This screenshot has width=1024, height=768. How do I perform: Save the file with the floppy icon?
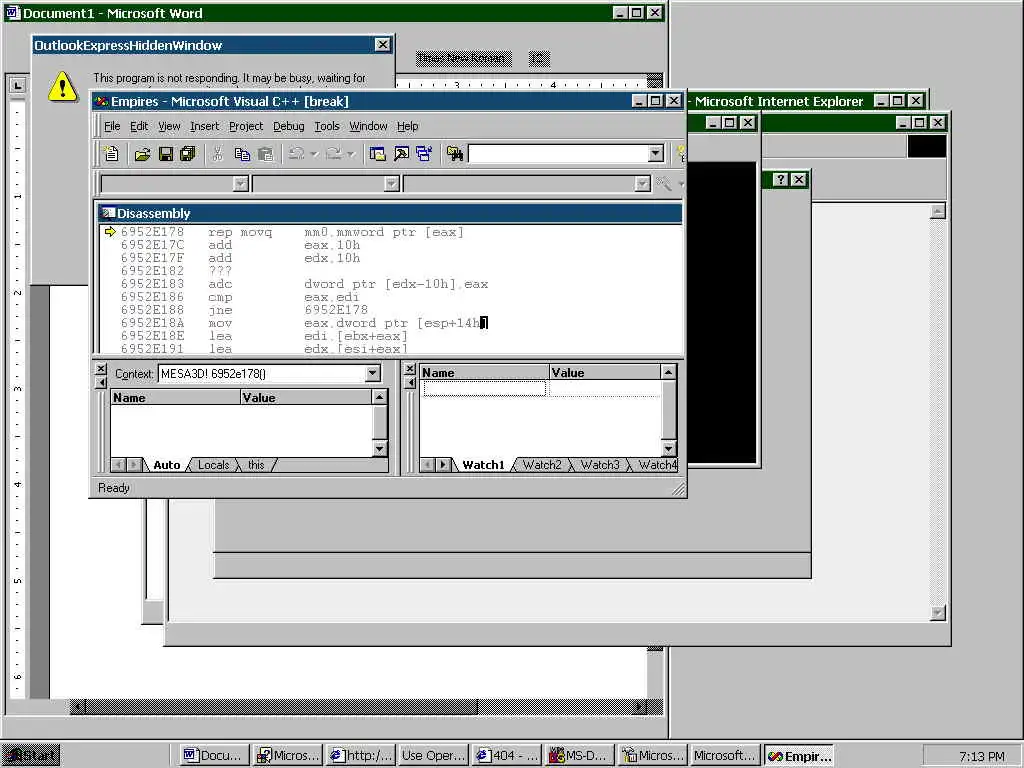(x=166, y=154)
